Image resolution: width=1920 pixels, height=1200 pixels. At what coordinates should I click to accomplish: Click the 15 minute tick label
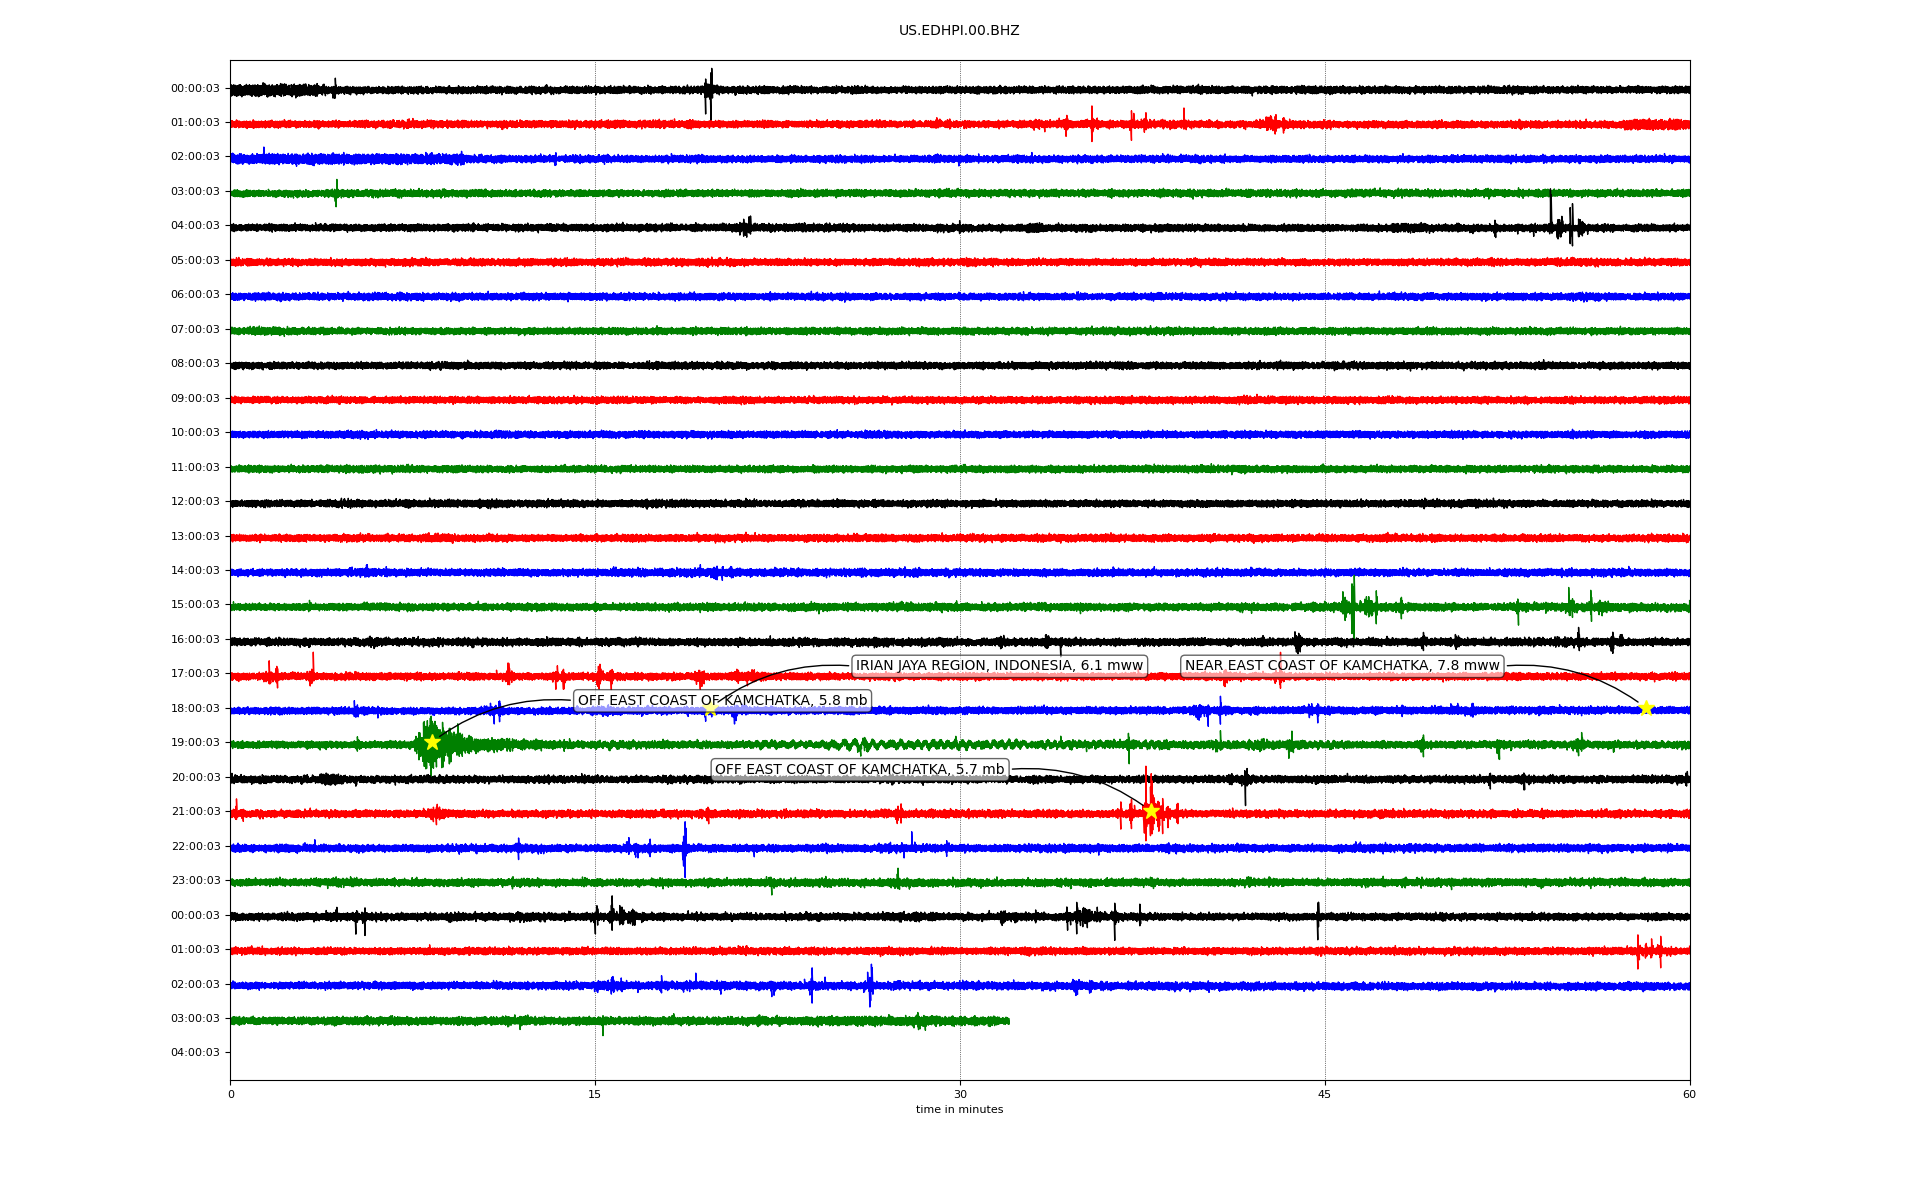pos(595,1095)
